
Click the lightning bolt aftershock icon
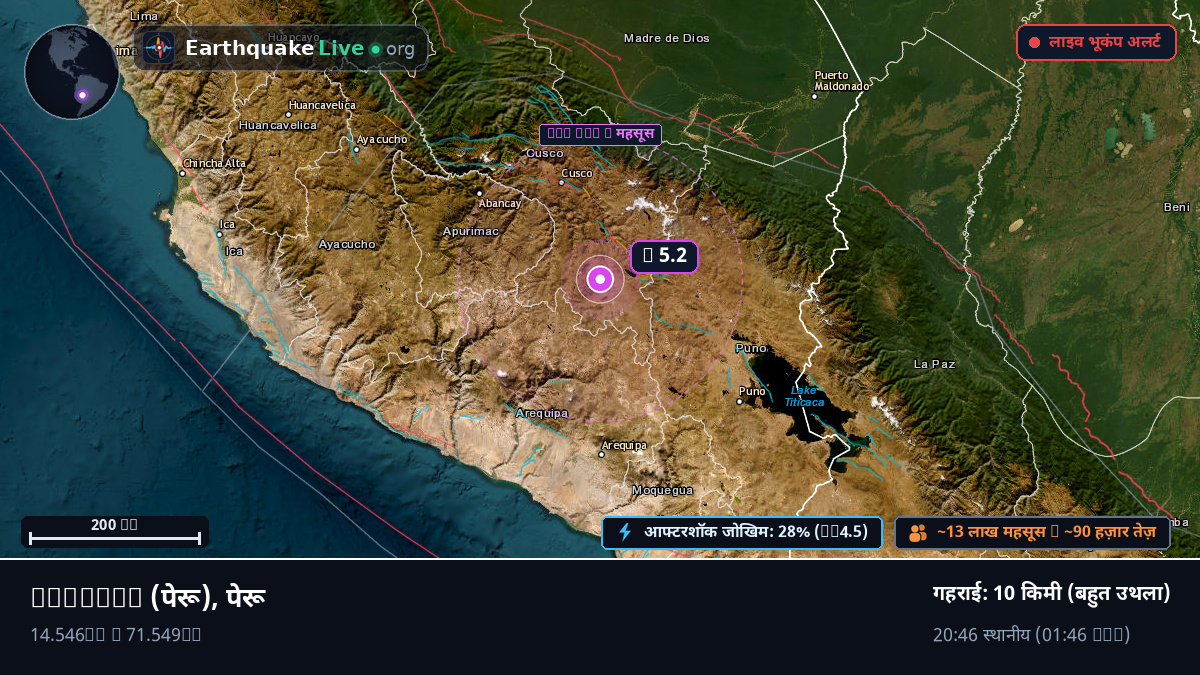626,532
